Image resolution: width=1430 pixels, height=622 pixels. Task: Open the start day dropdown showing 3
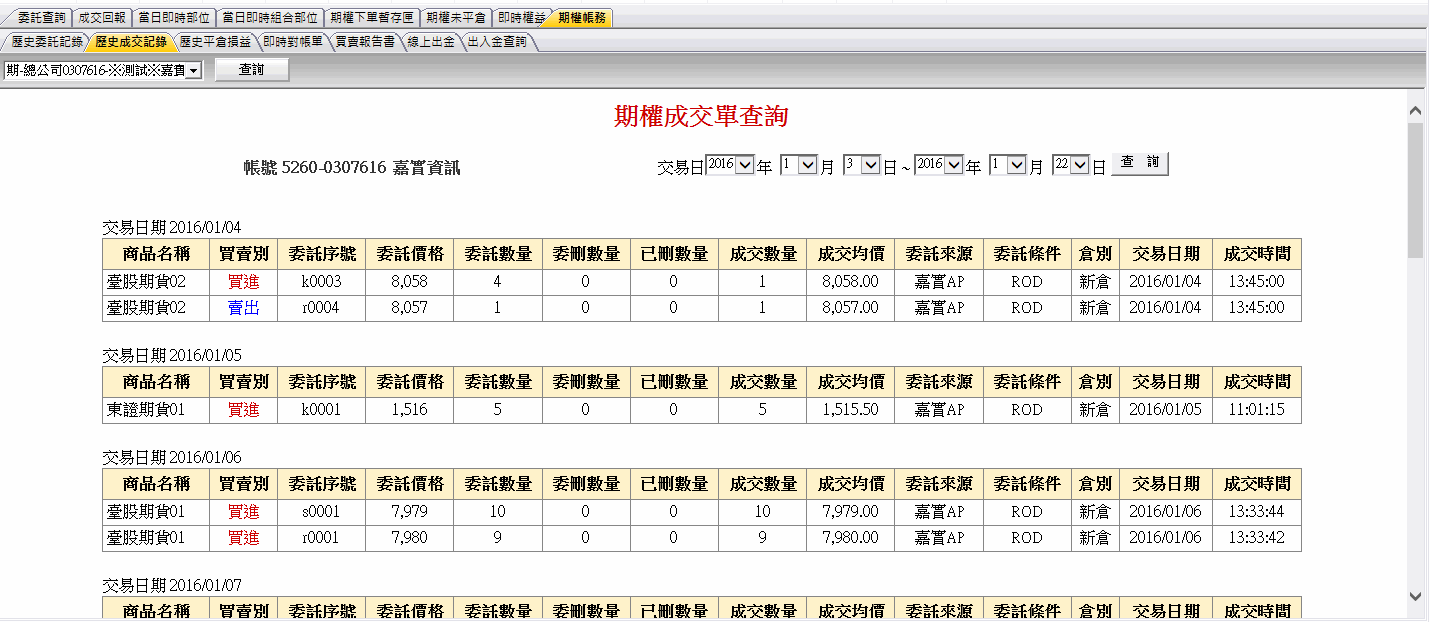click(x=870, y=166)
